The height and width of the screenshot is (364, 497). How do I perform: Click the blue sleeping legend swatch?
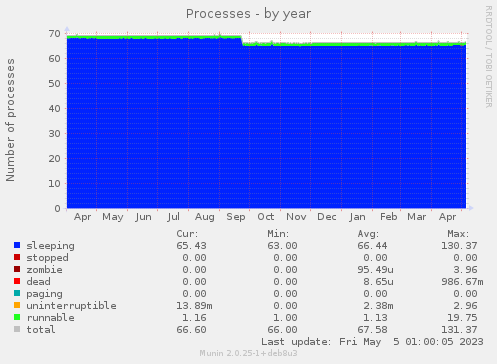[x=17, y=245]
